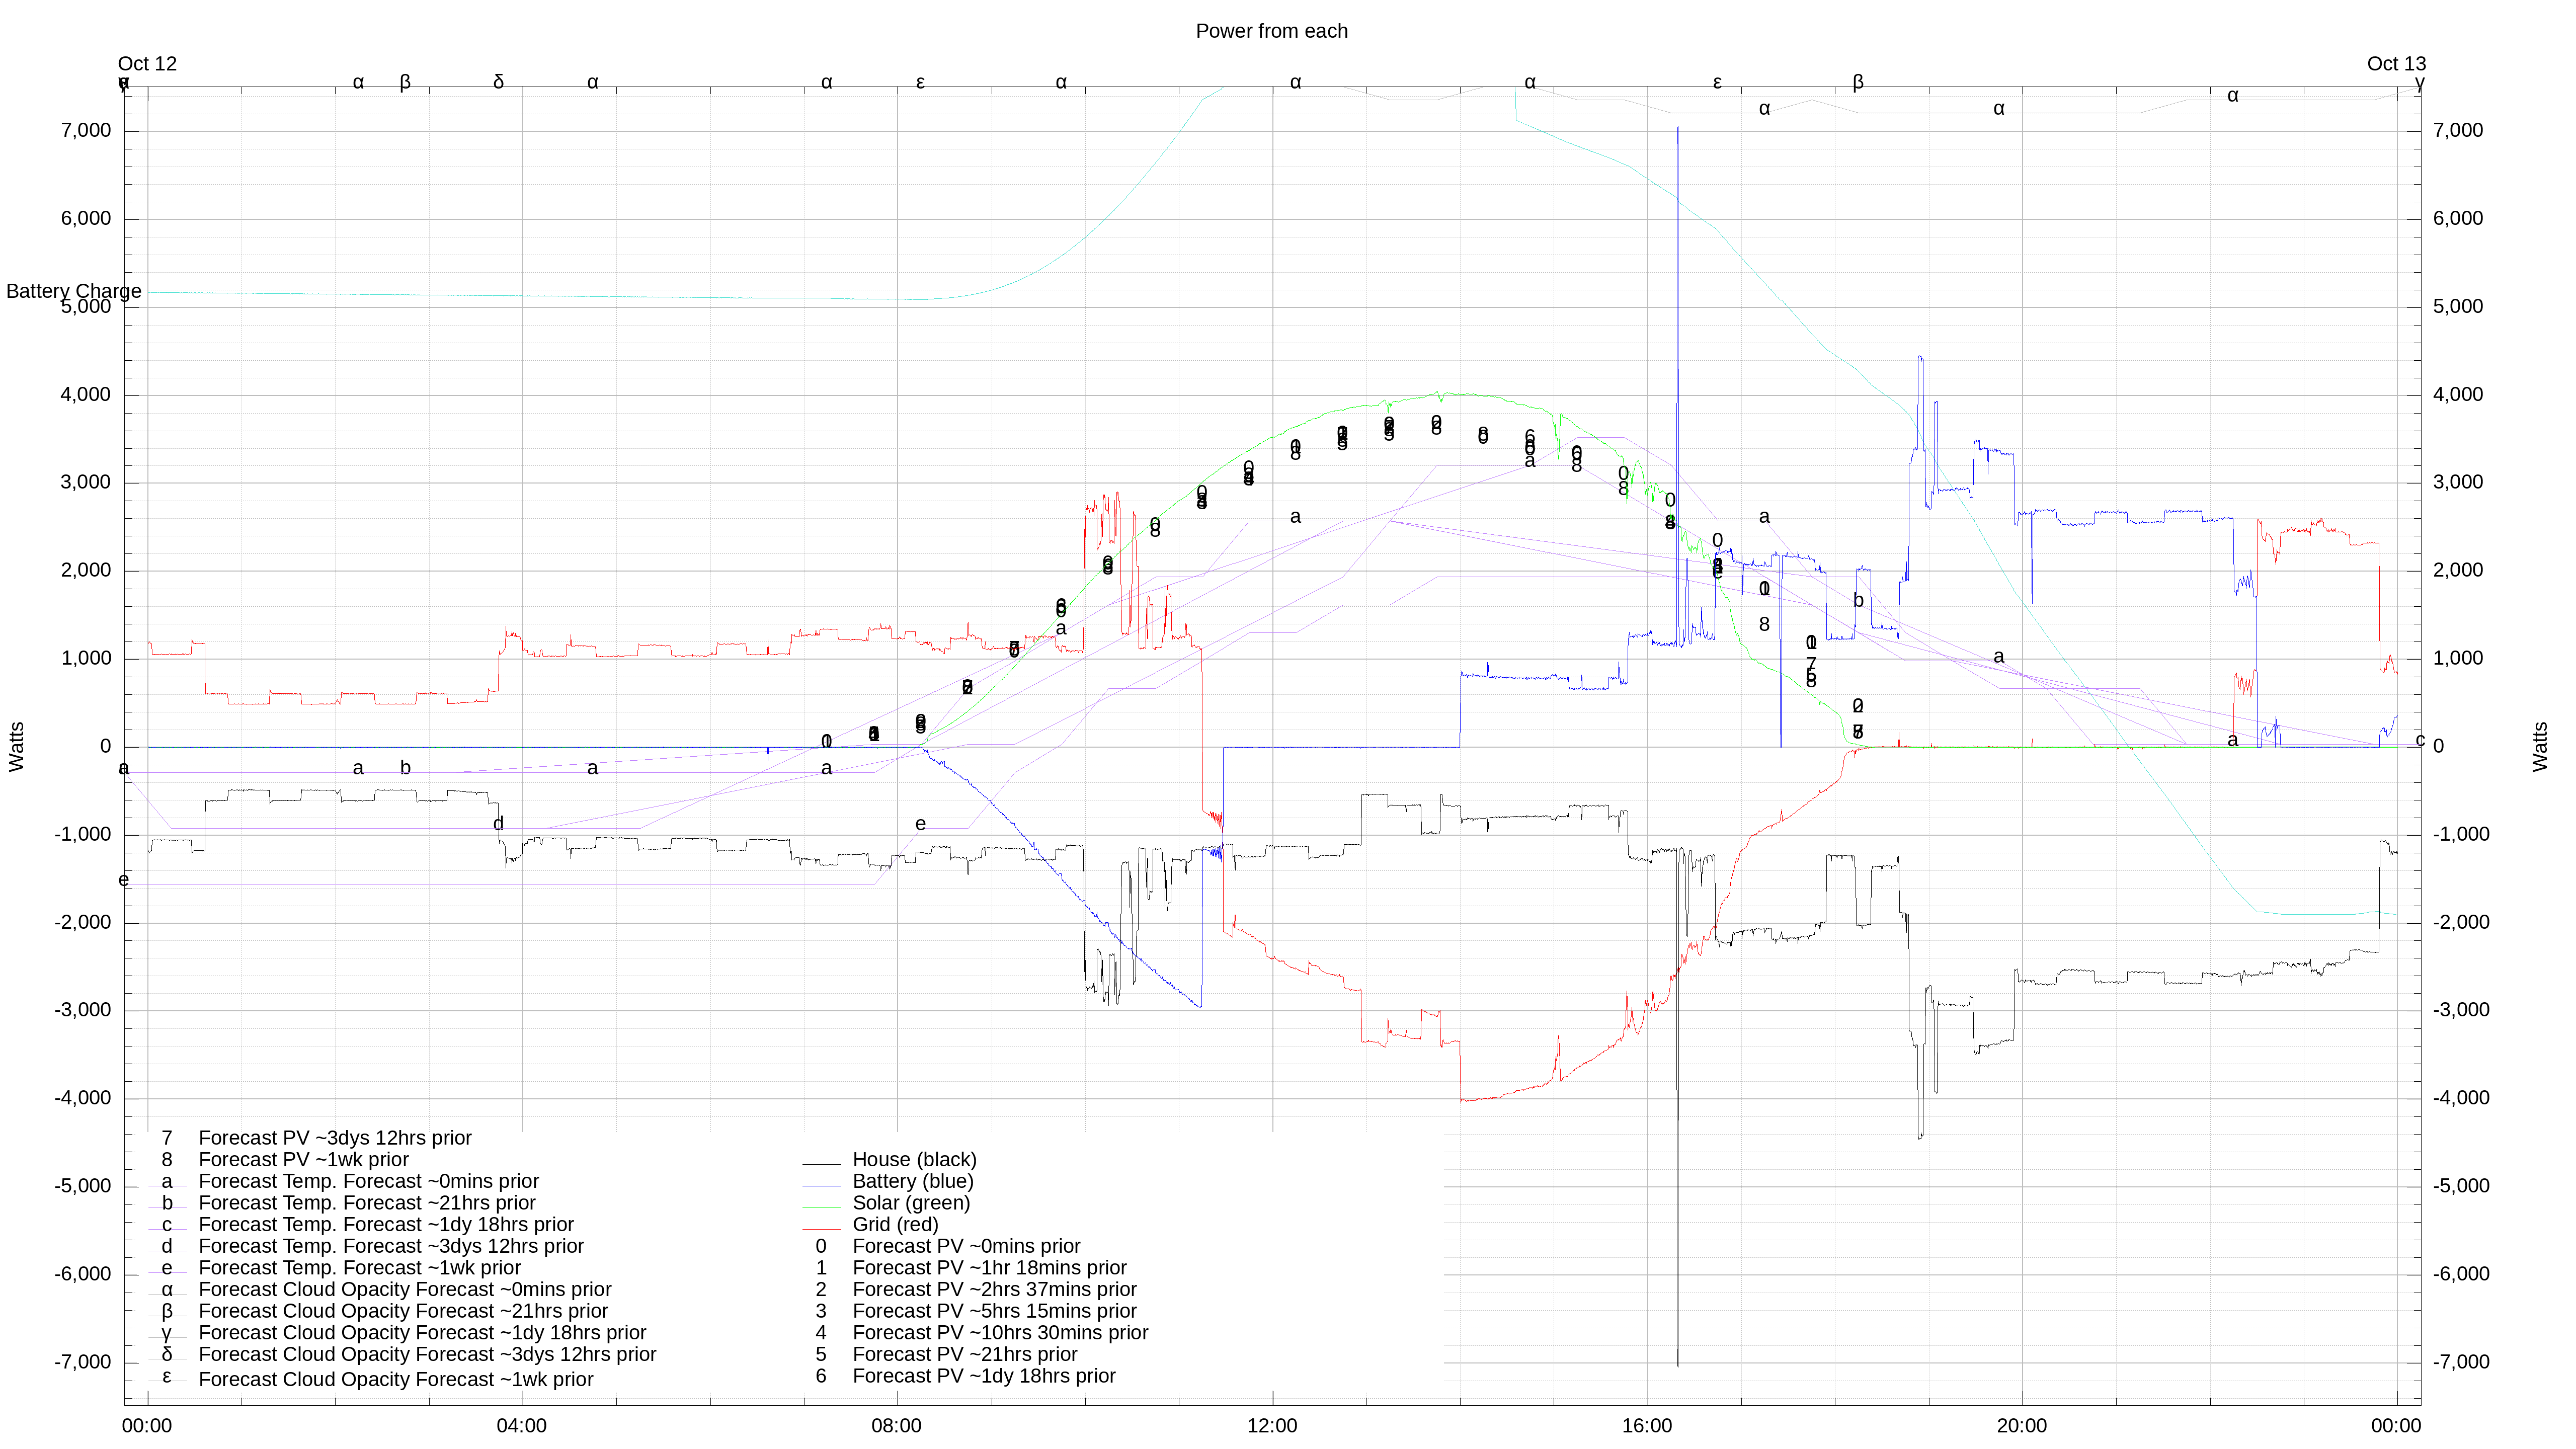The width and height of the screenshot is (2576, 1449).
Task: Click the 'd' temperature marker near 04:00
Action: 498,824
